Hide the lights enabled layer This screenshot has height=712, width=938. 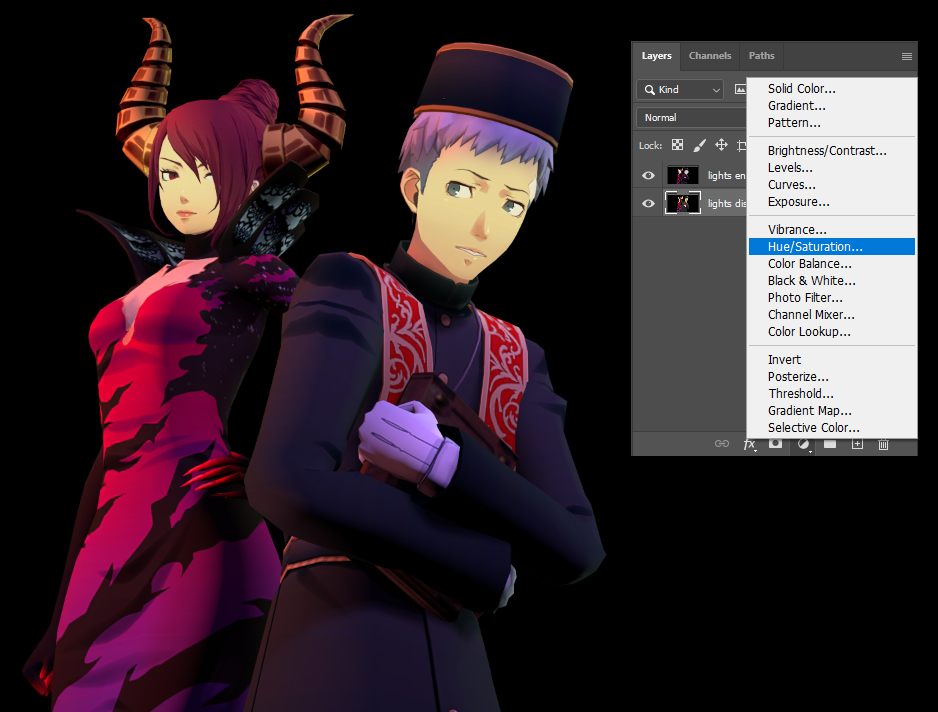coord(648,175)
